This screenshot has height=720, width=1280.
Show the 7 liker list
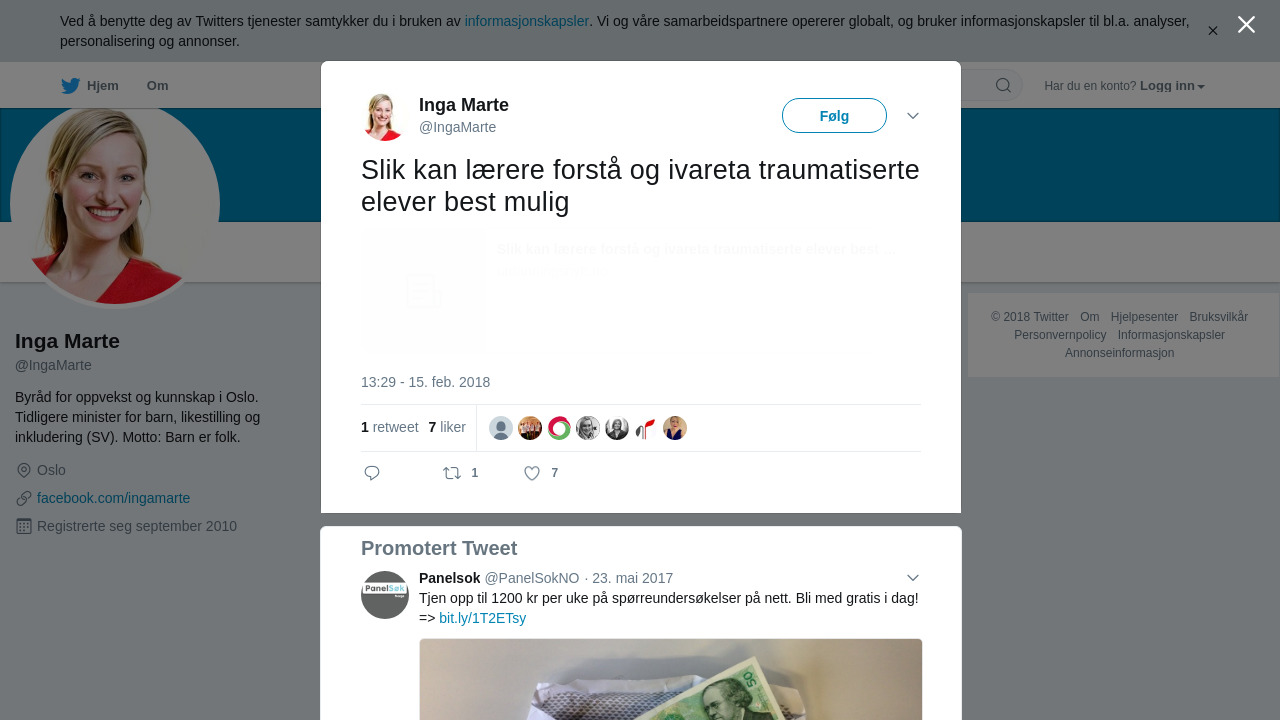447,427
